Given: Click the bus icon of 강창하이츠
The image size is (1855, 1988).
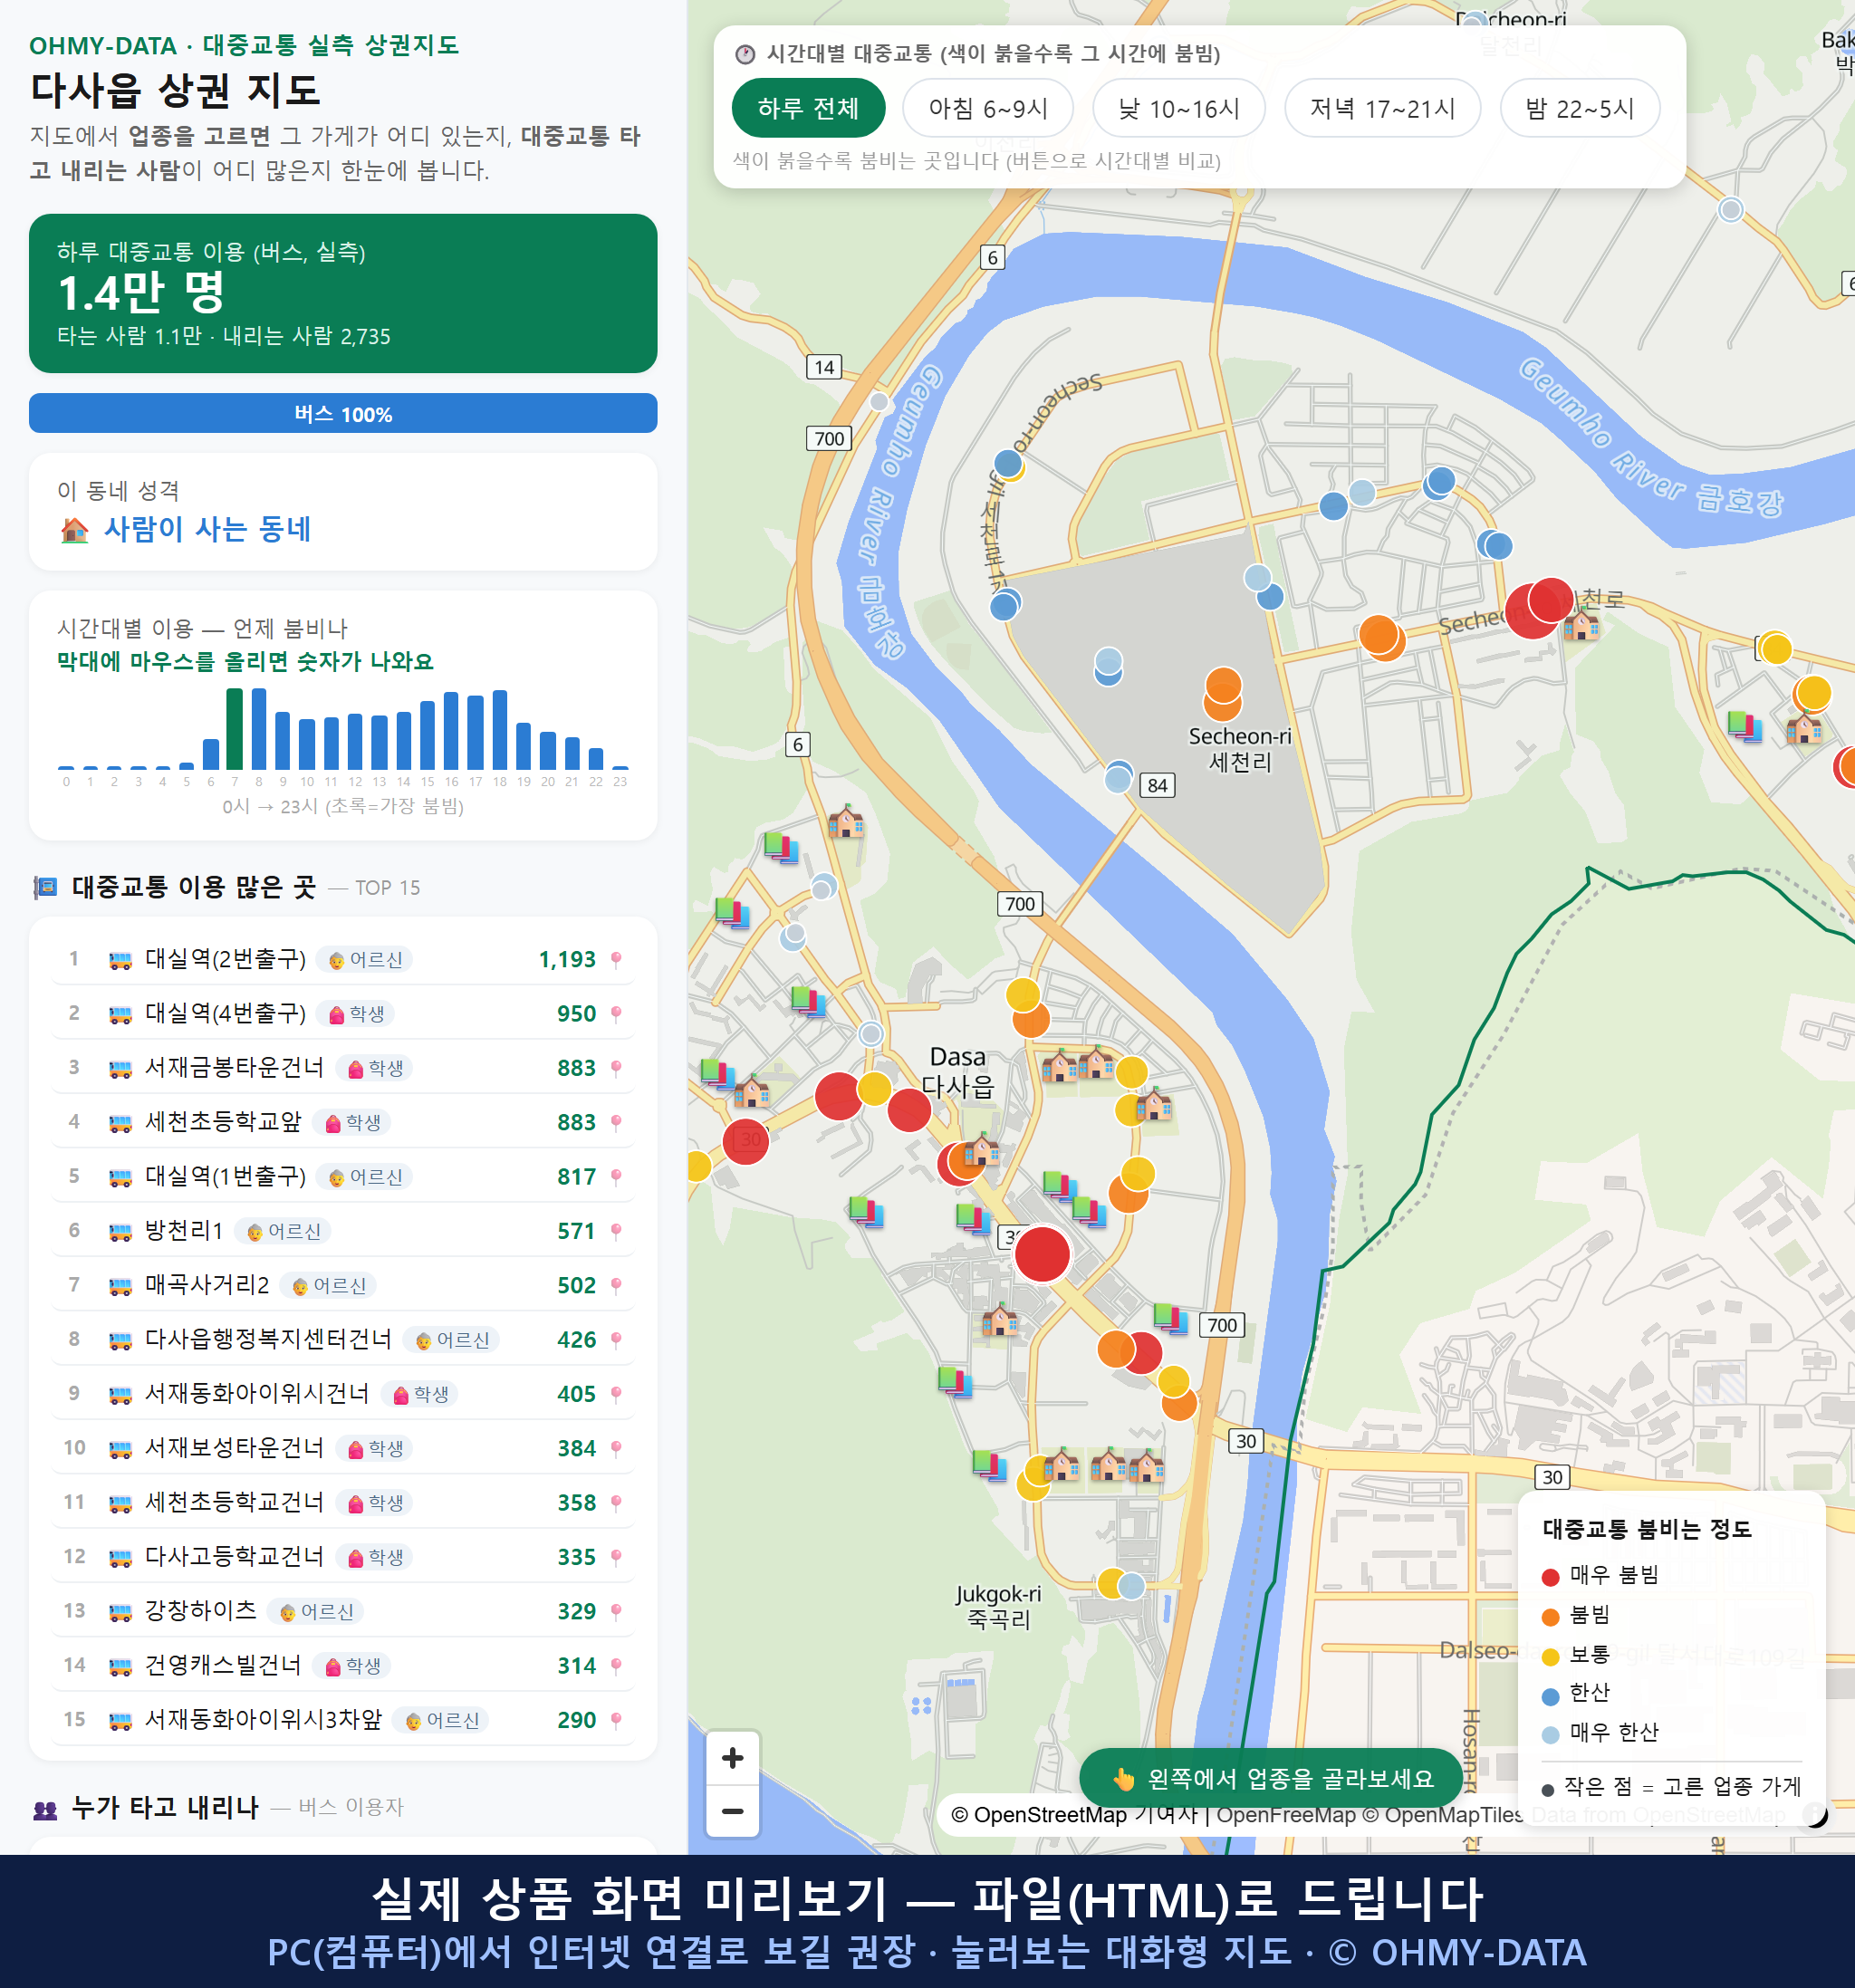Looking at the screenshot, I should coord(120,1612).
